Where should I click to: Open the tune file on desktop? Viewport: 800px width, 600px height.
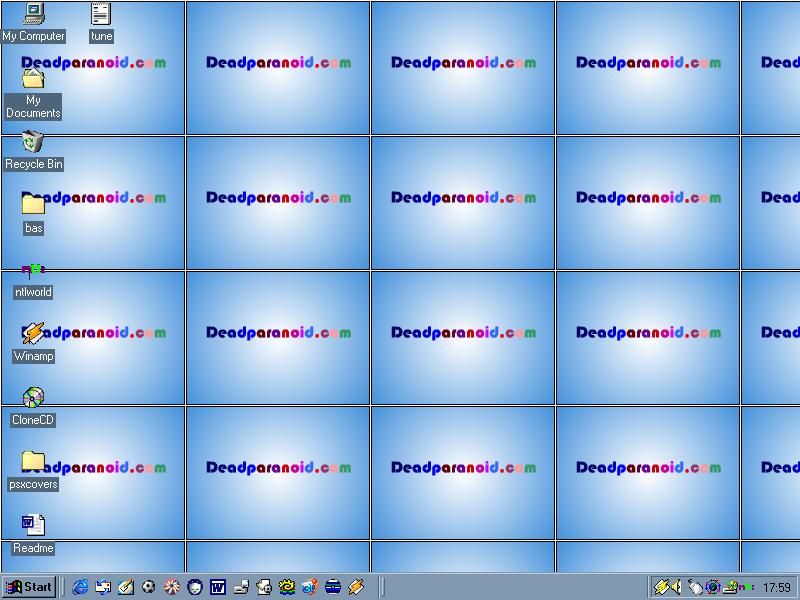101,14
